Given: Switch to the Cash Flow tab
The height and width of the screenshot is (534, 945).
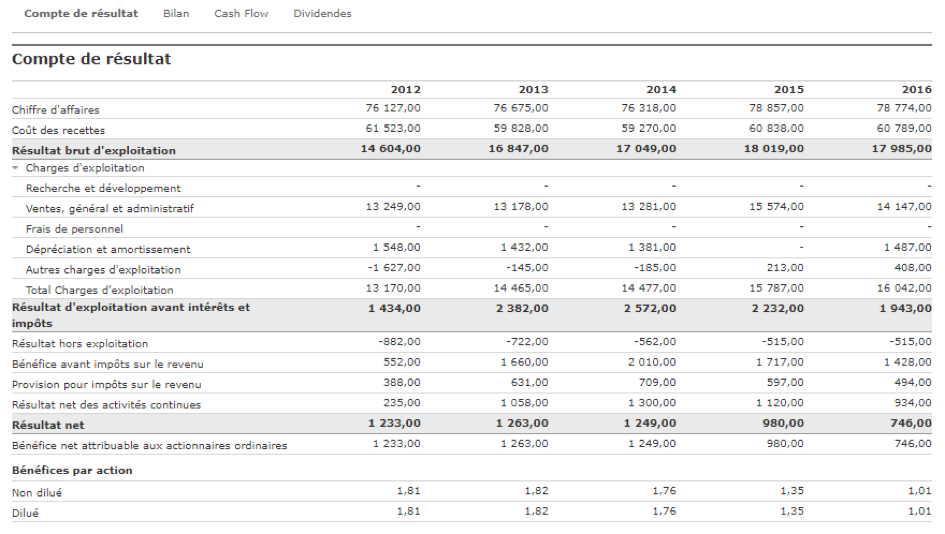Looking at the screenshot, I should [x=241, y=14].
